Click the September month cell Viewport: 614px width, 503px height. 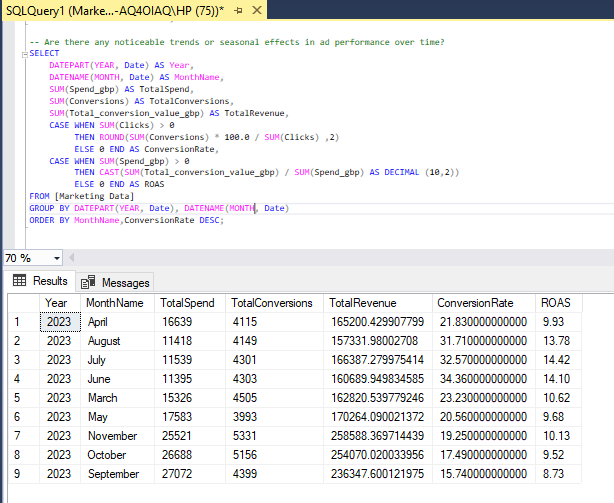pyautogui.click(x=117, y=474)
